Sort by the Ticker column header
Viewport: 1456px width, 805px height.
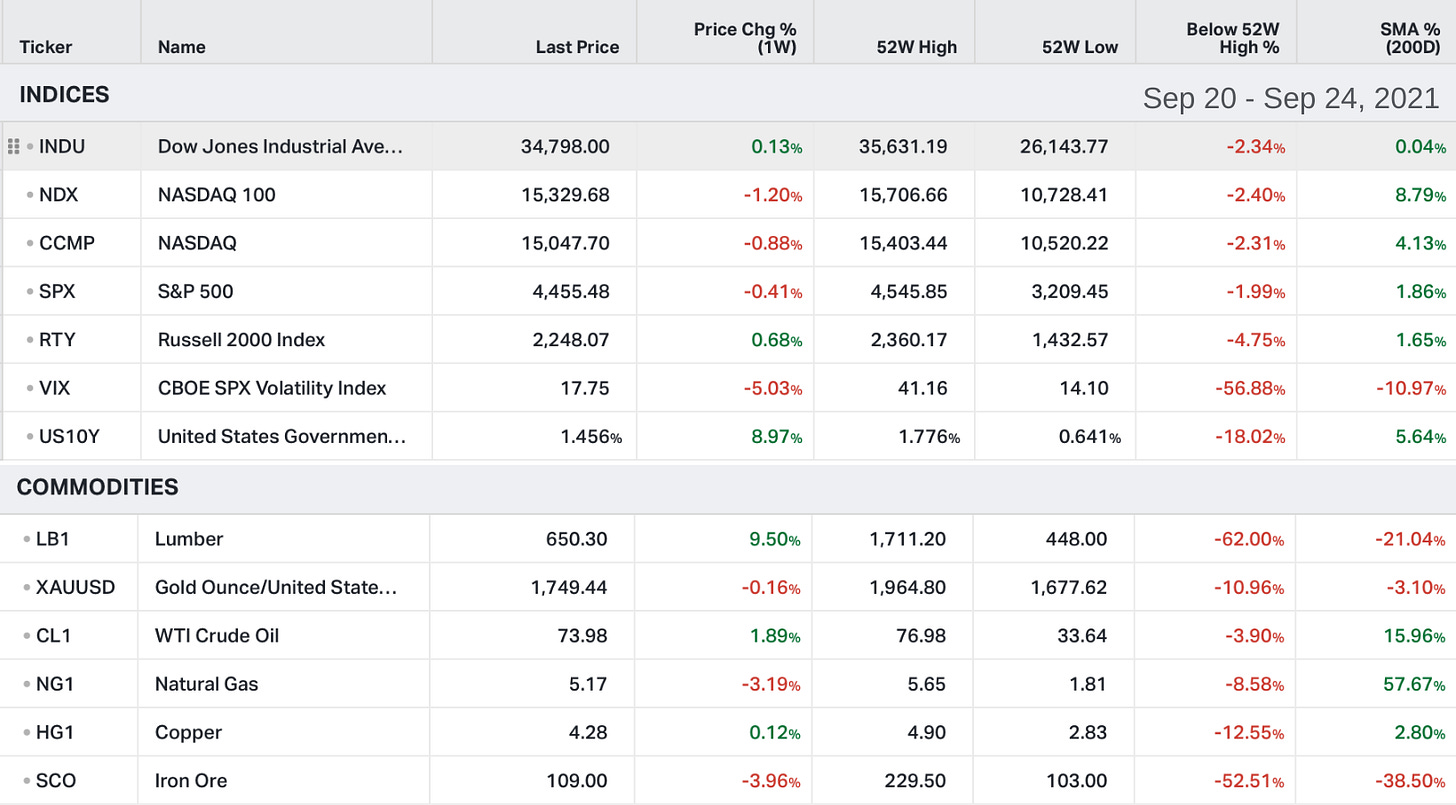[46, 47]
